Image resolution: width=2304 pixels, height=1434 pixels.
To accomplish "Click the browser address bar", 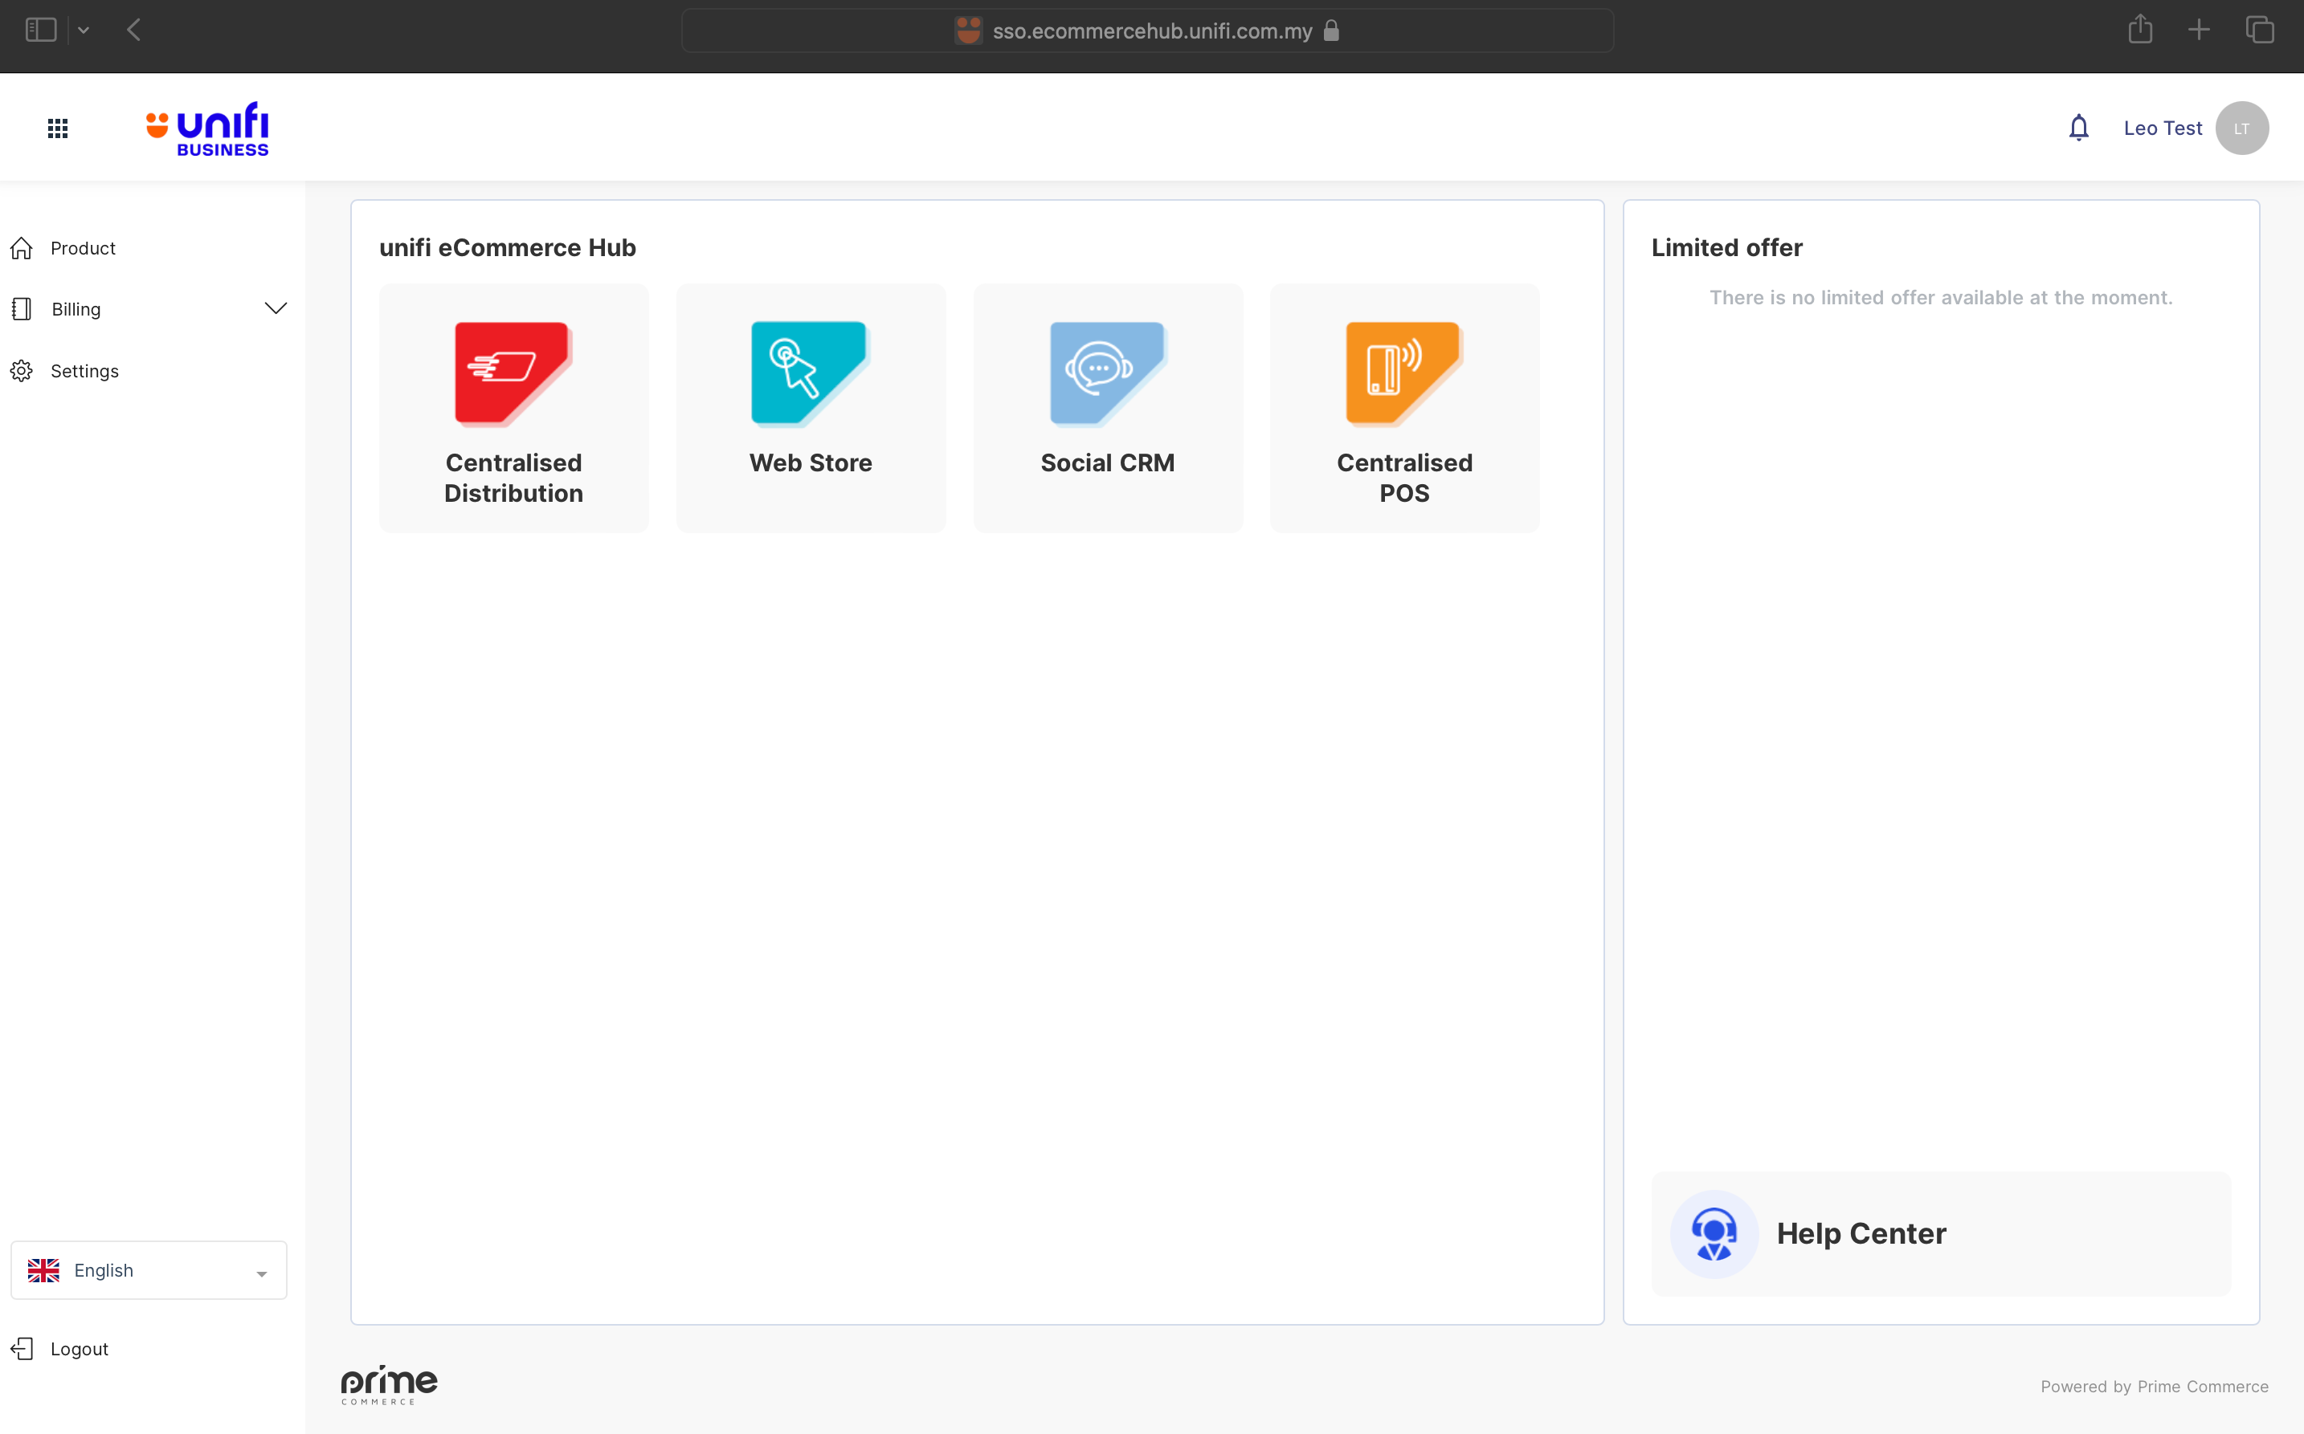I will pyautogui.click(x=1147, y=31).
